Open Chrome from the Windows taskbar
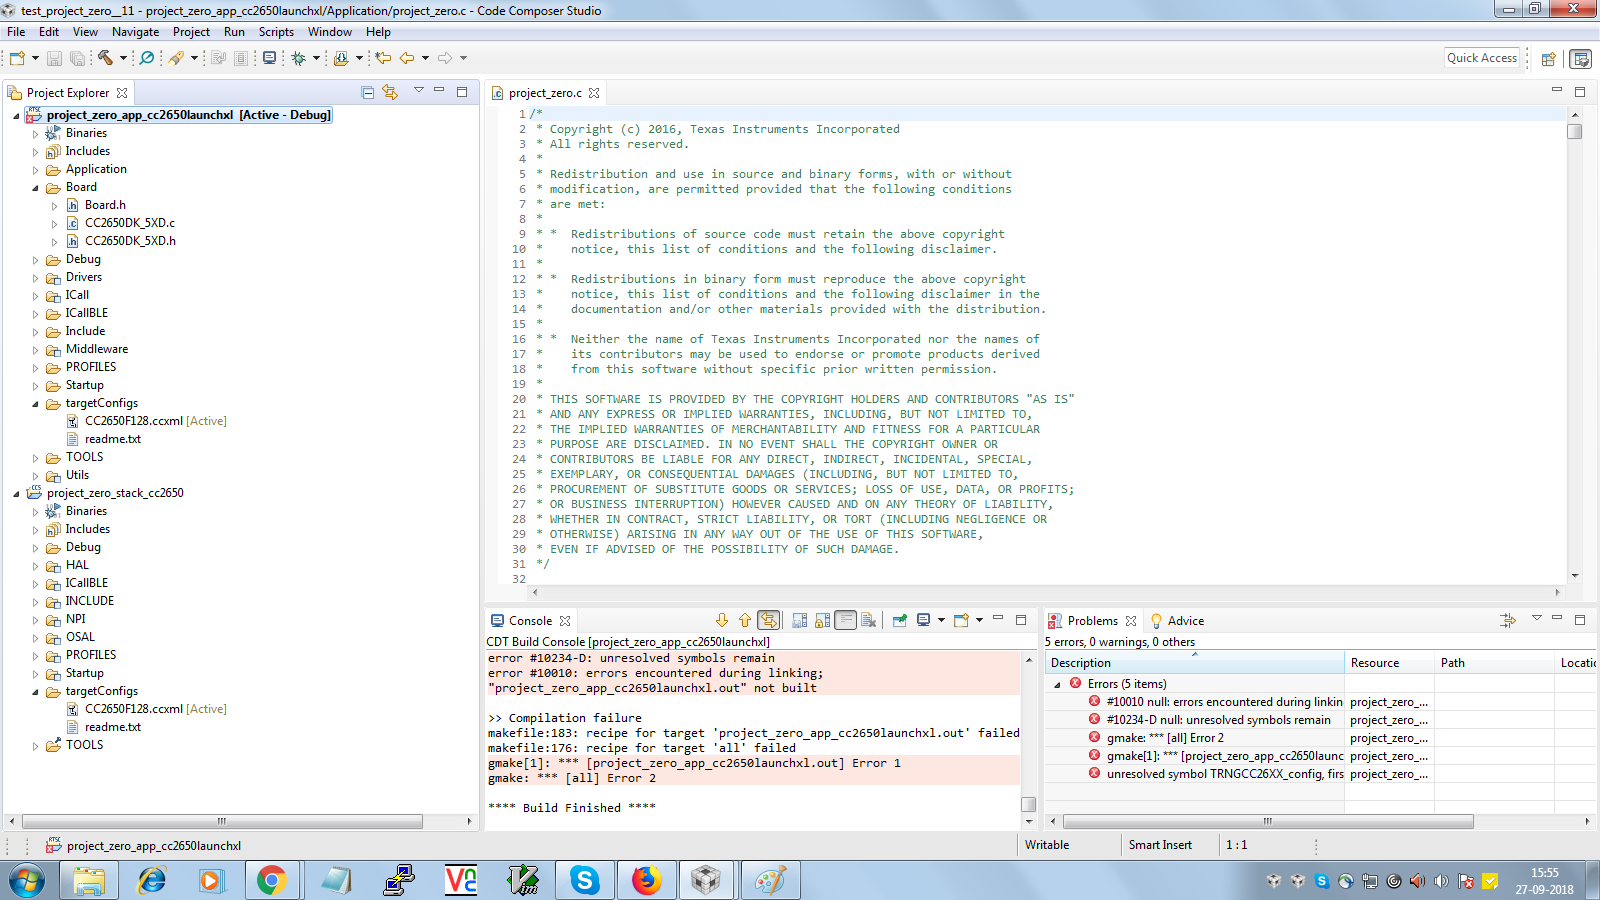The image size is (1600, 900). pos(271,880)
